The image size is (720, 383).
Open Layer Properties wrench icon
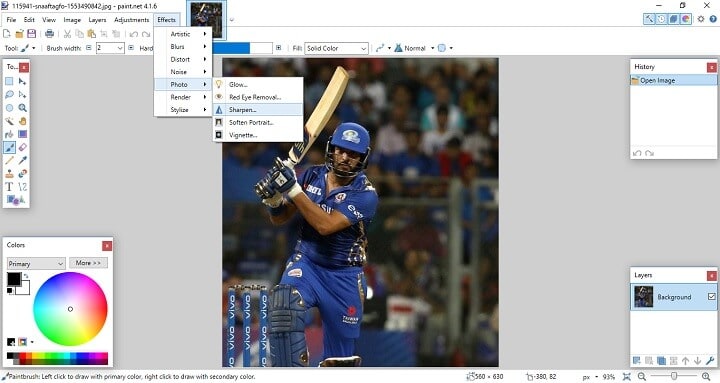(x=710, y=360)
